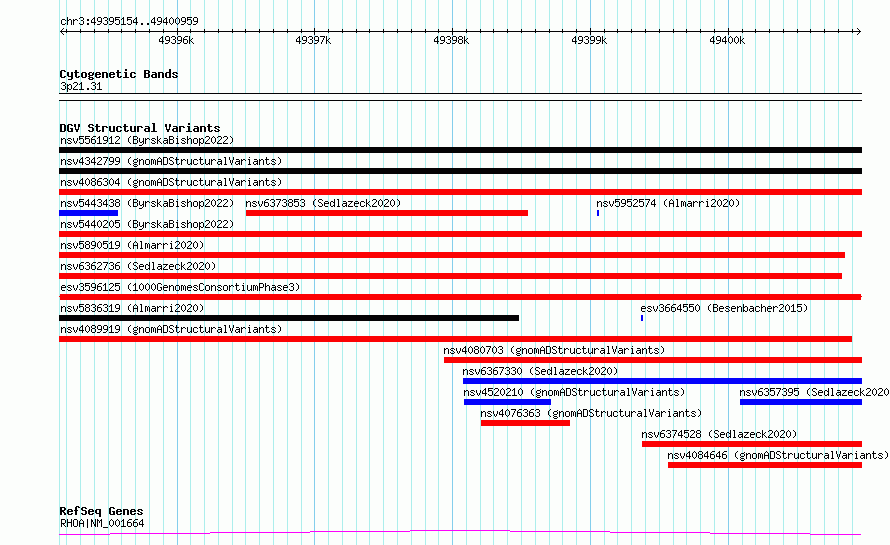890x545 pixels.
Task: Open nsv4086304 (gnomADStructuralVariants) label
Action: (171, 182)
